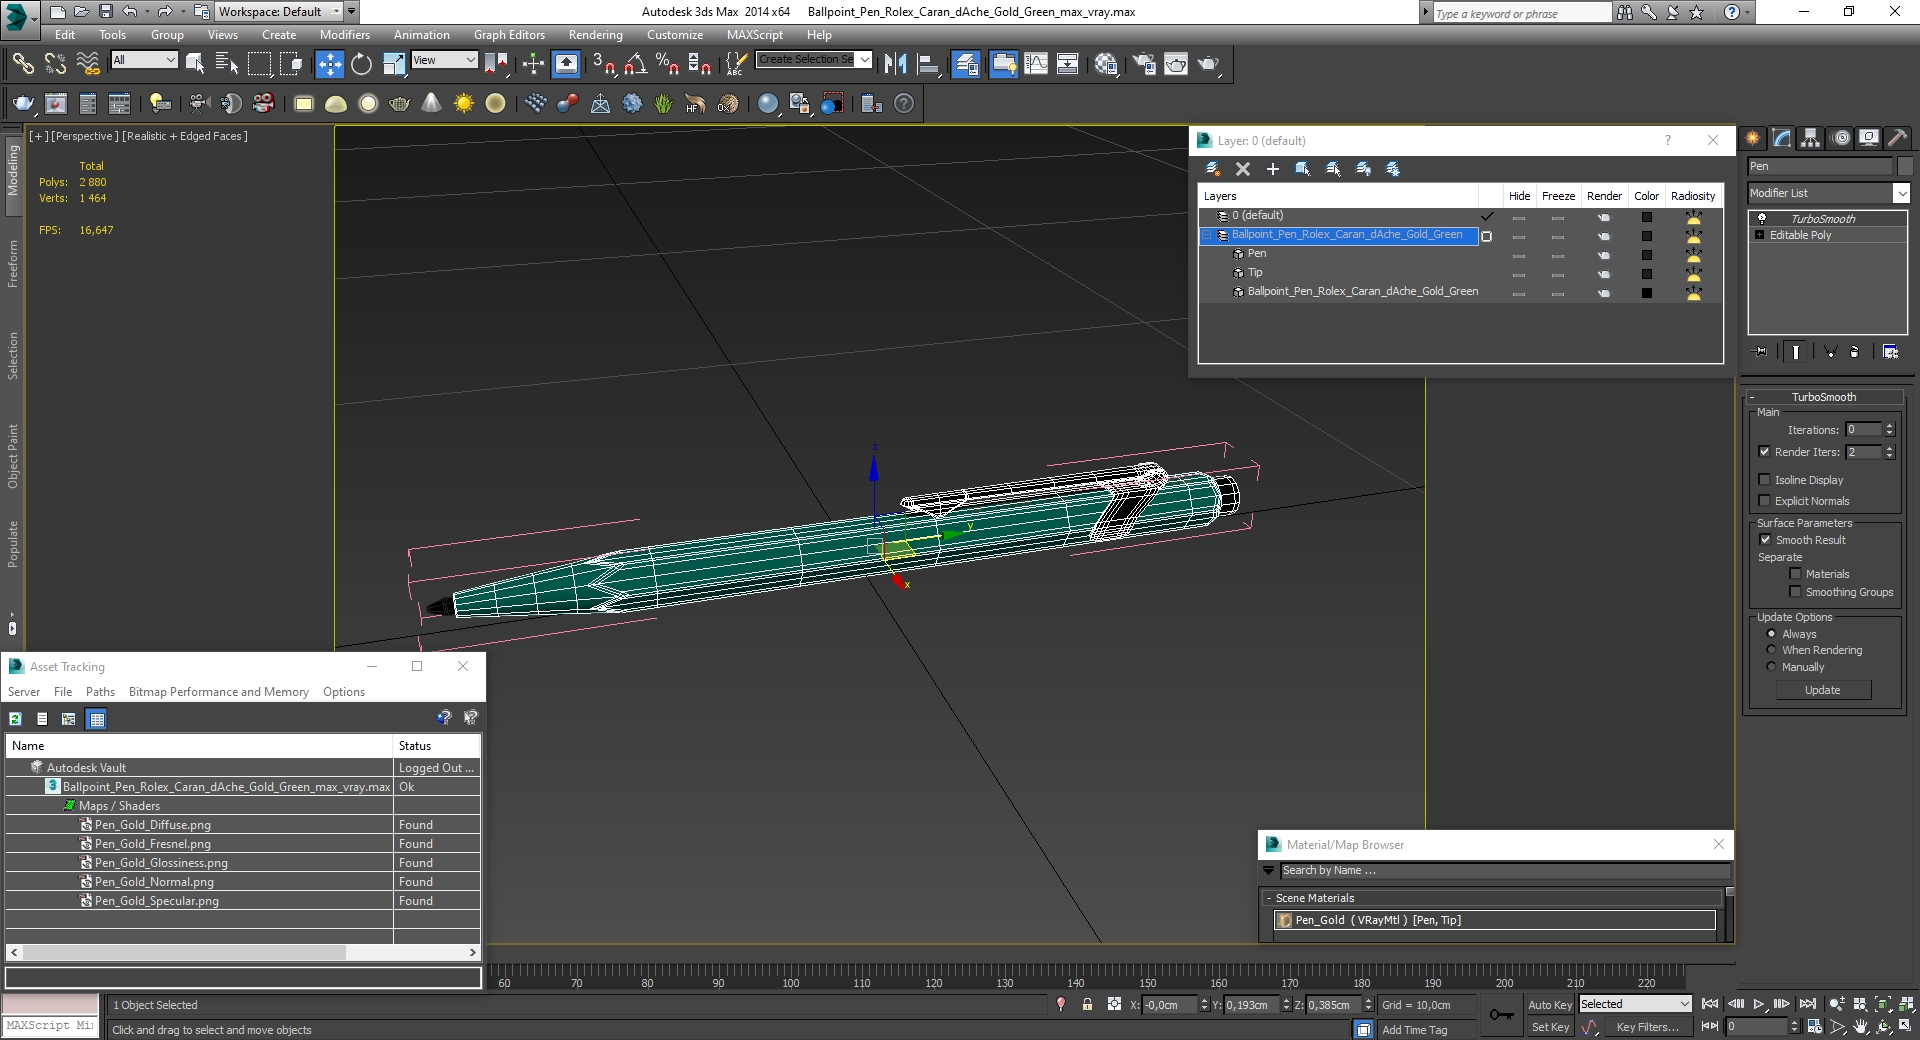Click the Cone primitive icon
Screen dimensions: 1920x1040
[431, 103]
